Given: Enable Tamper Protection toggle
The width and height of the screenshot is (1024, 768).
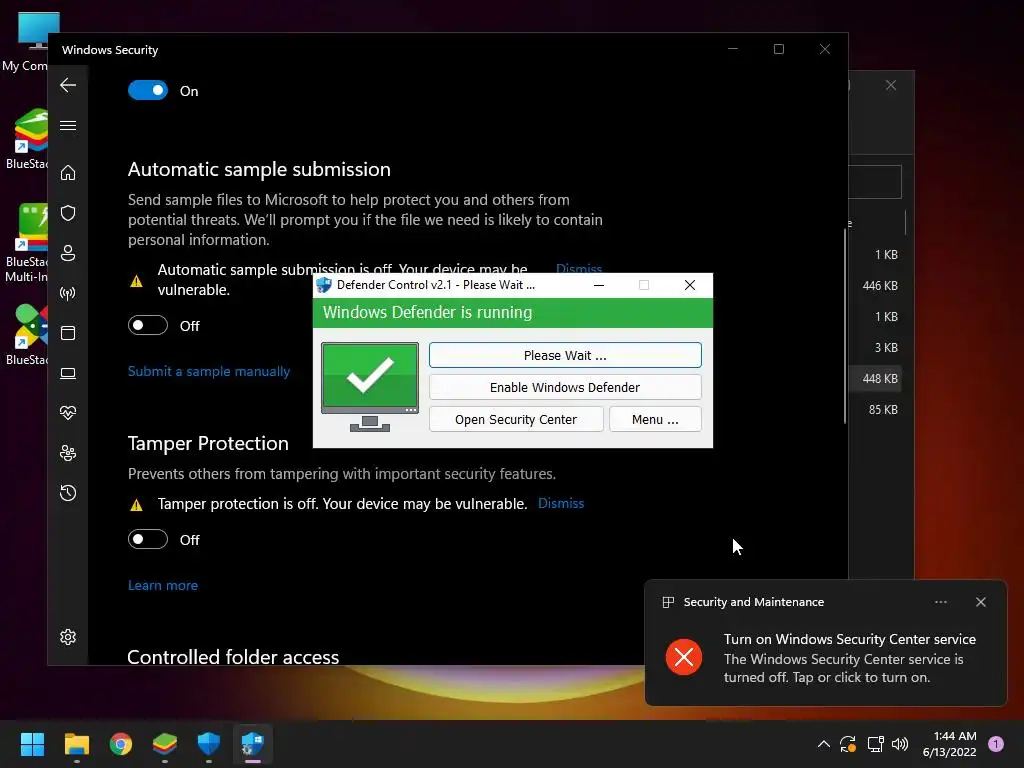Looking at the screenshot, I should pos(148,539).
